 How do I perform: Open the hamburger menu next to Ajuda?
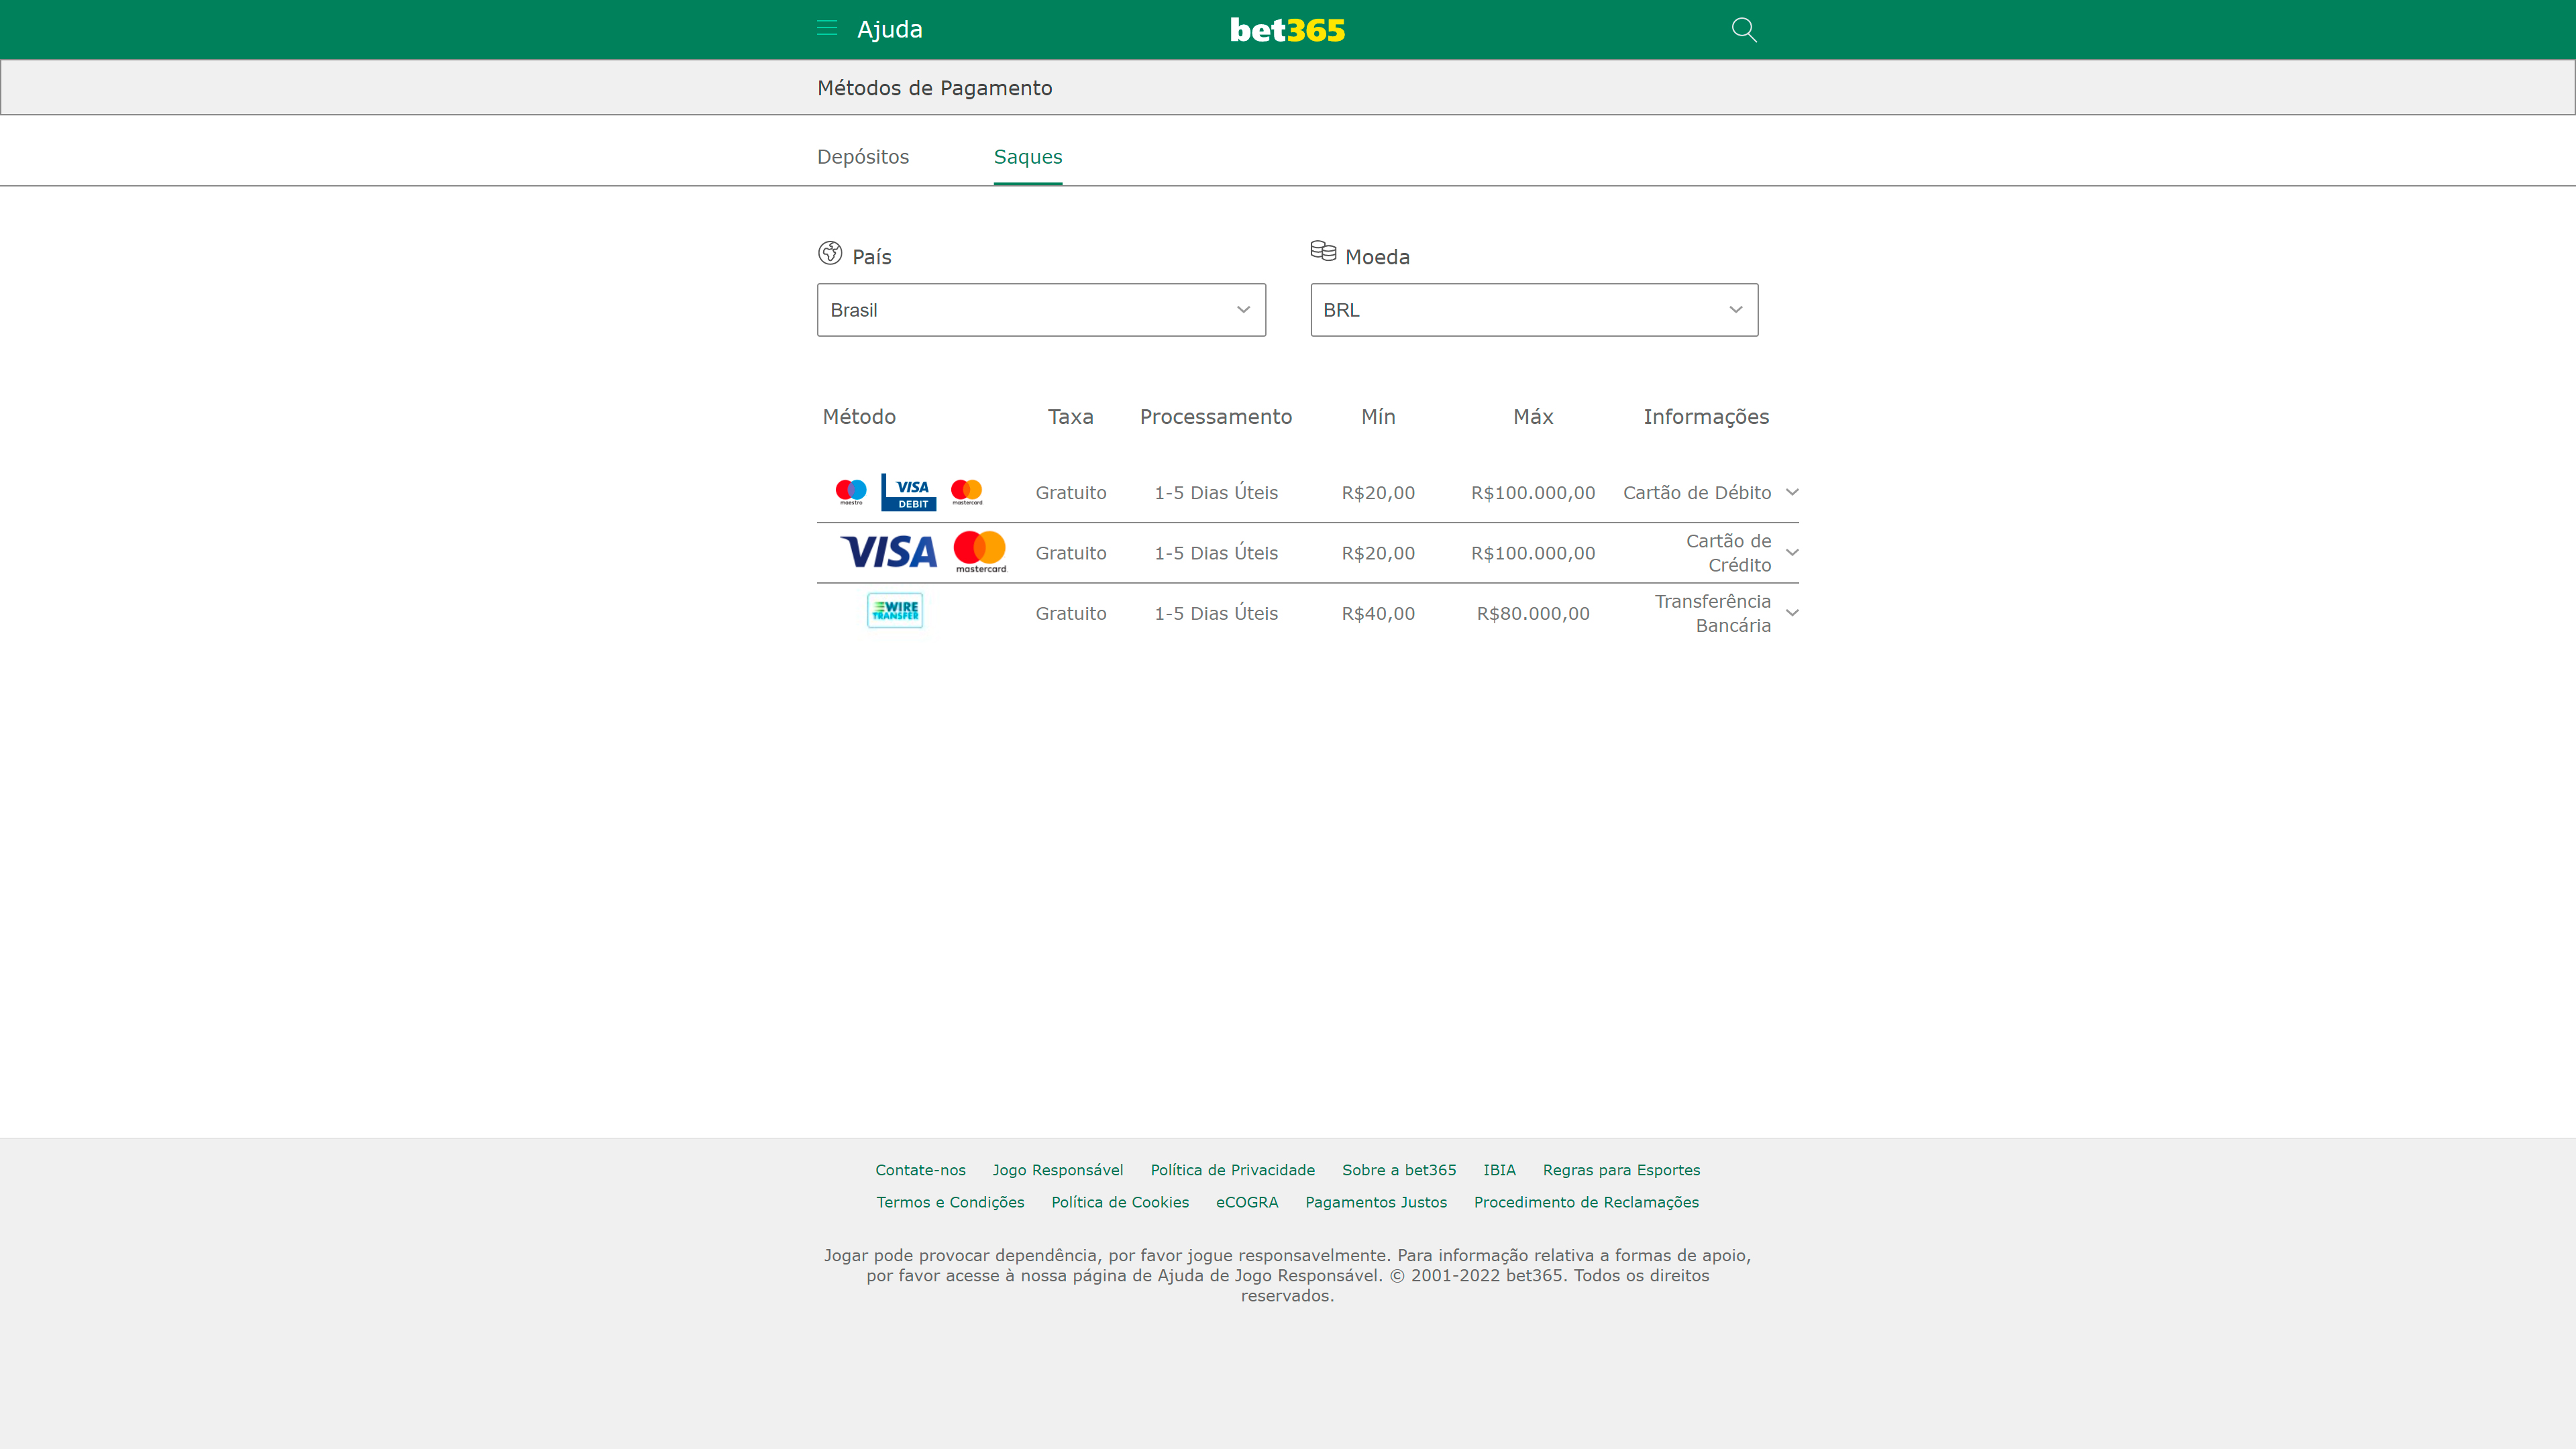(x=826, y=28)
